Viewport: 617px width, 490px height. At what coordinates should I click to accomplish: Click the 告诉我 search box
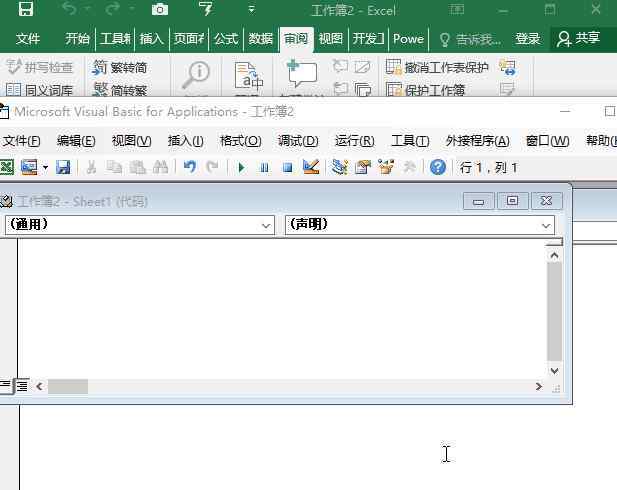[471, 39]
